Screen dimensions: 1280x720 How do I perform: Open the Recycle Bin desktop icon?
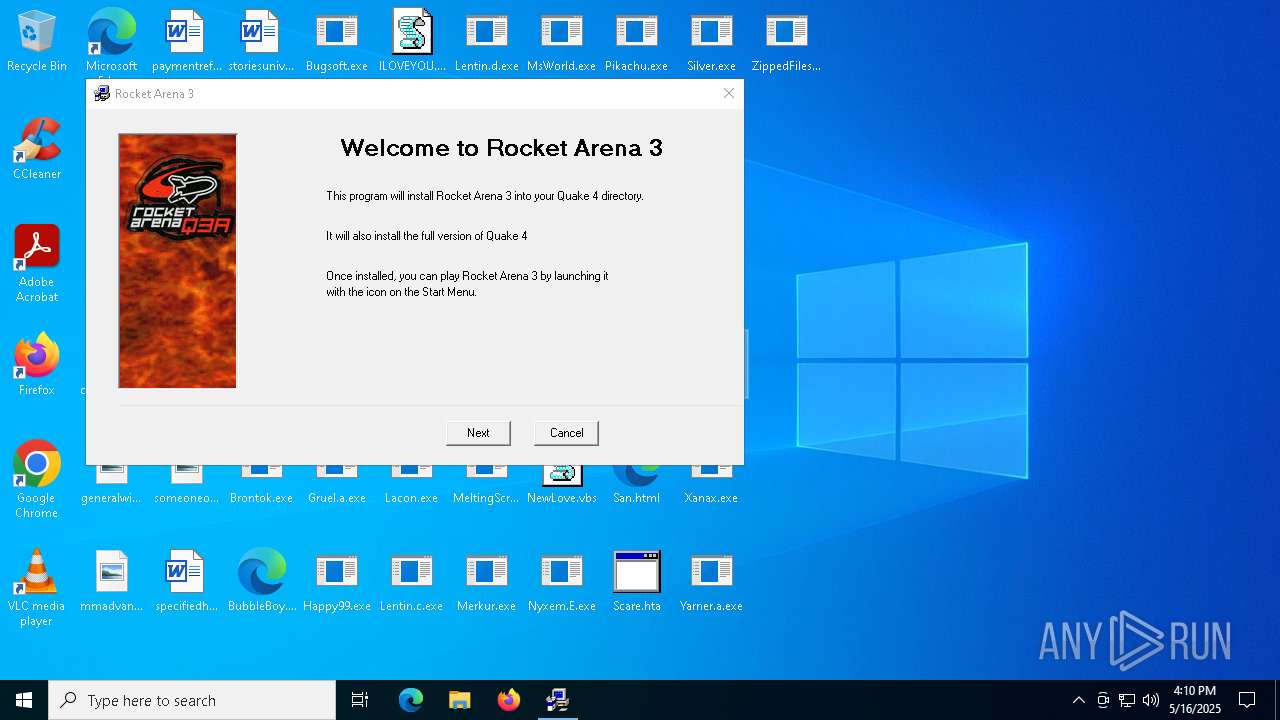click(37, 42)
